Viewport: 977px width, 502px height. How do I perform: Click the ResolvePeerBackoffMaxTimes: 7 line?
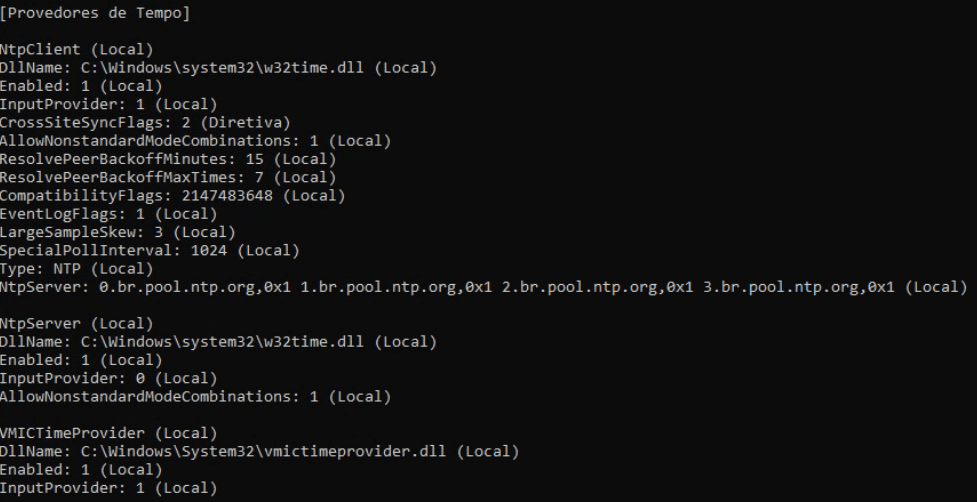168,177
